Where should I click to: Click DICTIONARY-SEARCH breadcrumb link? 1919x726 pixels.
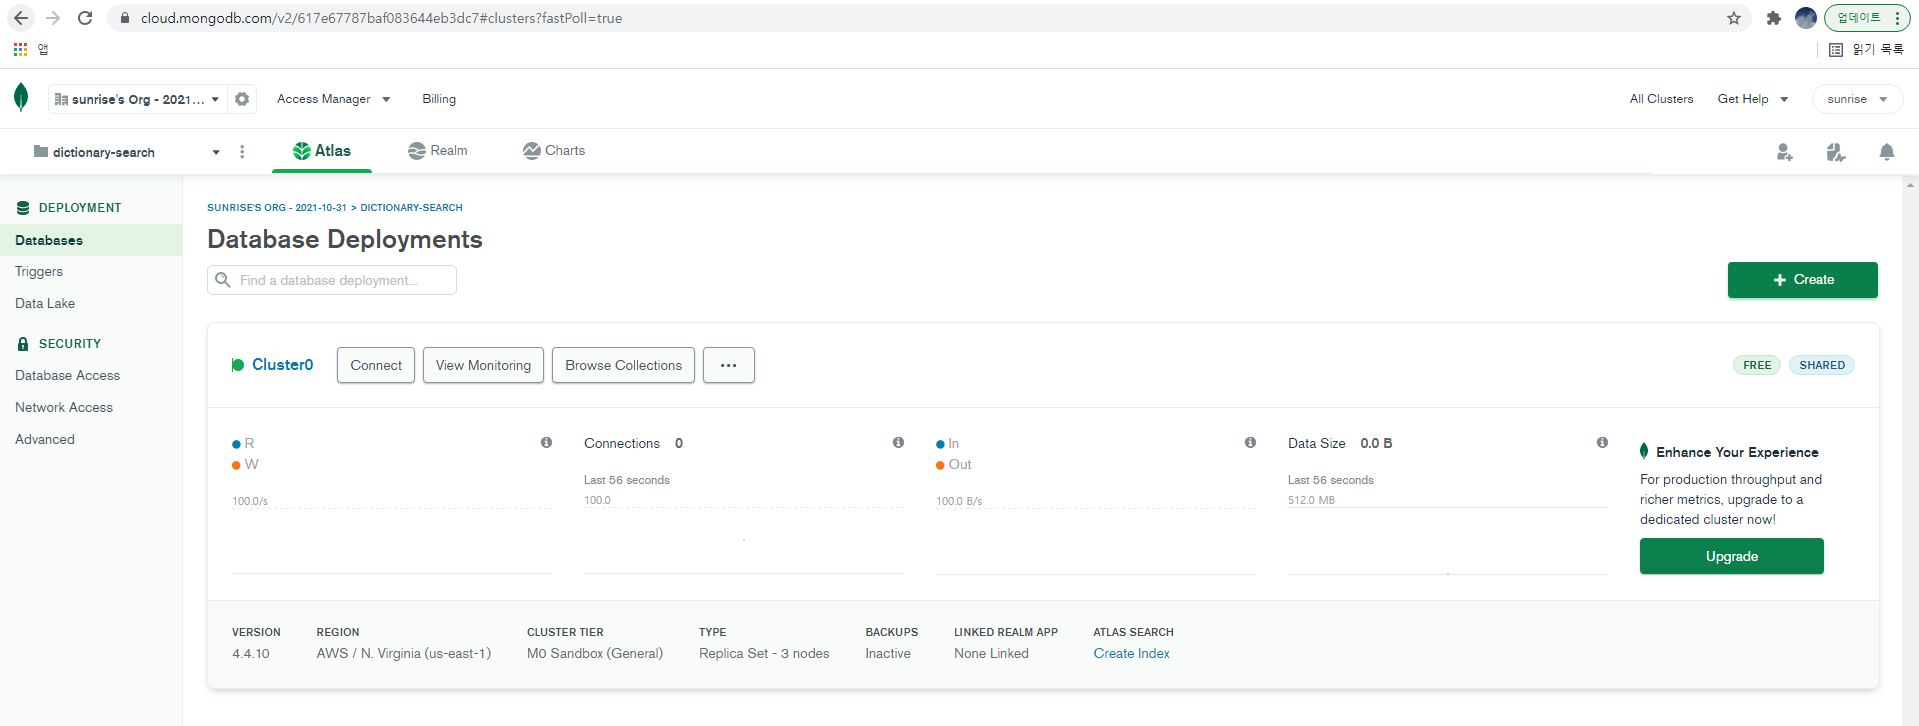411,208
